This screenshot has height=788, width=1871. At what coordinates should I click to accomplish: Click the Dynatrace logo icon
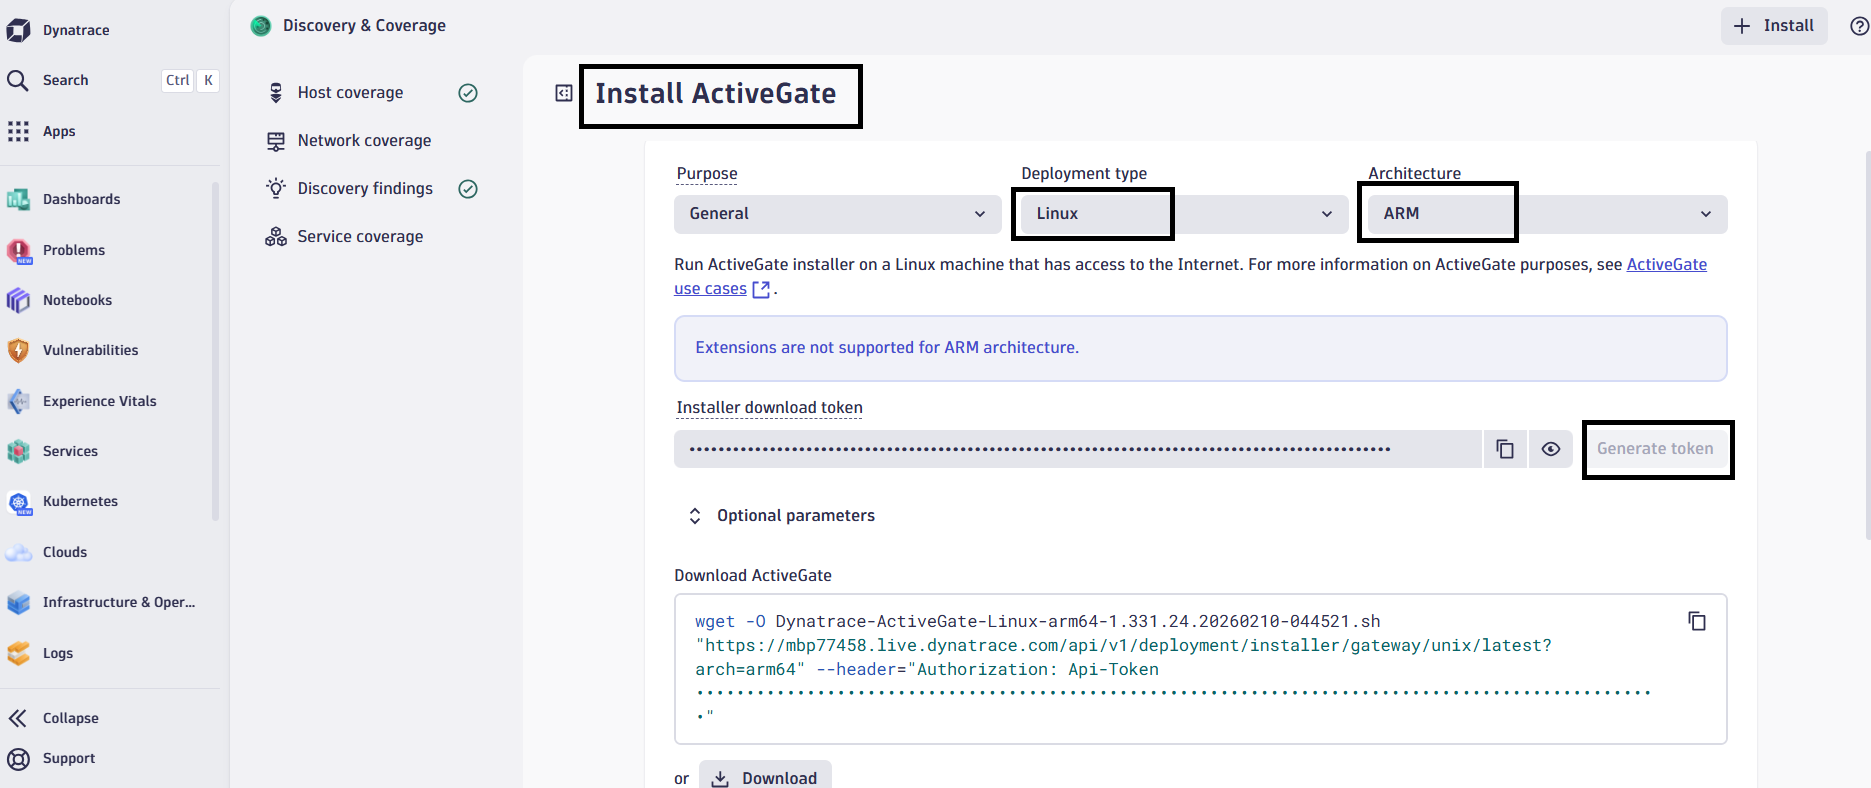pos(18,30)
